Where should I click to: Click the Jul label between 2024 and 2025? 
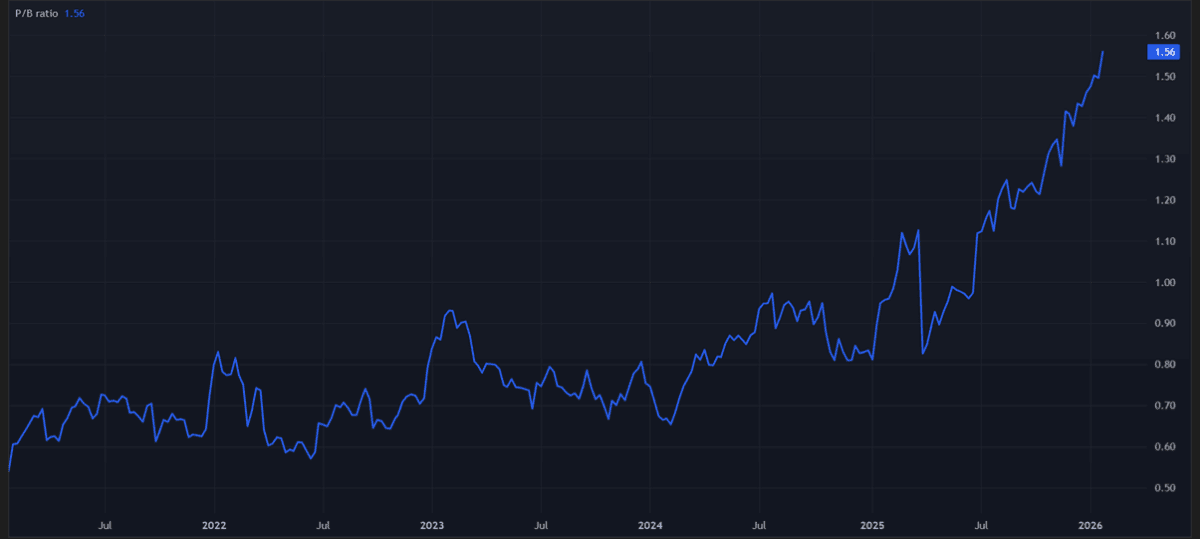click(760, 524)
